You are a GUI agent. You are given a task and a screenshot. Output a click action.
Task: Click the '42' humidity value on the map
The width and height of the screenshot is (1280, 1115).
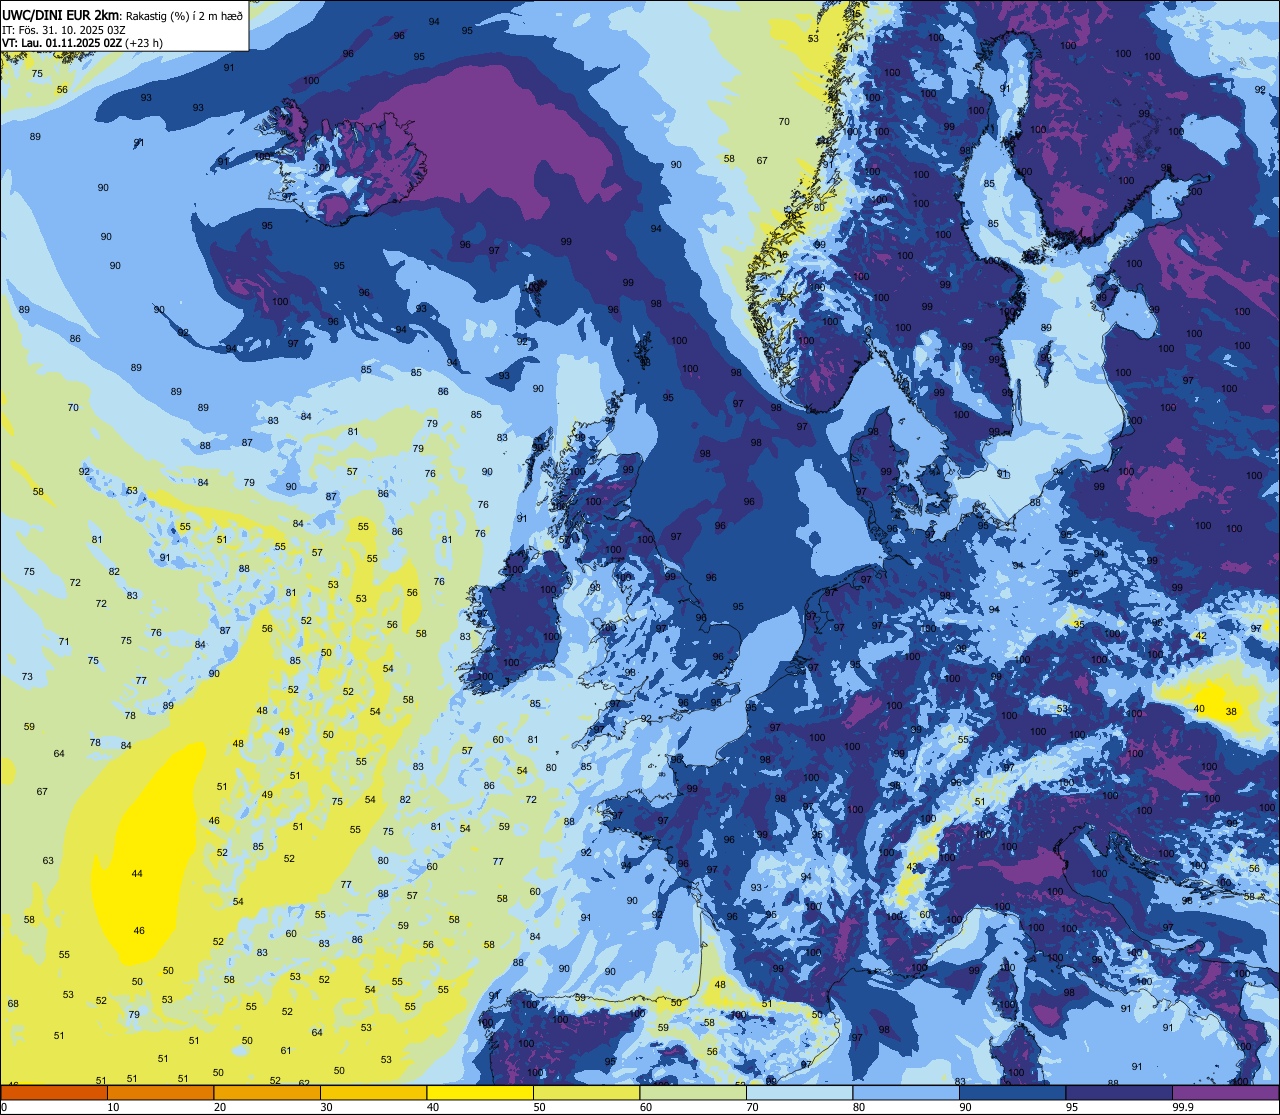[1201, 636]
